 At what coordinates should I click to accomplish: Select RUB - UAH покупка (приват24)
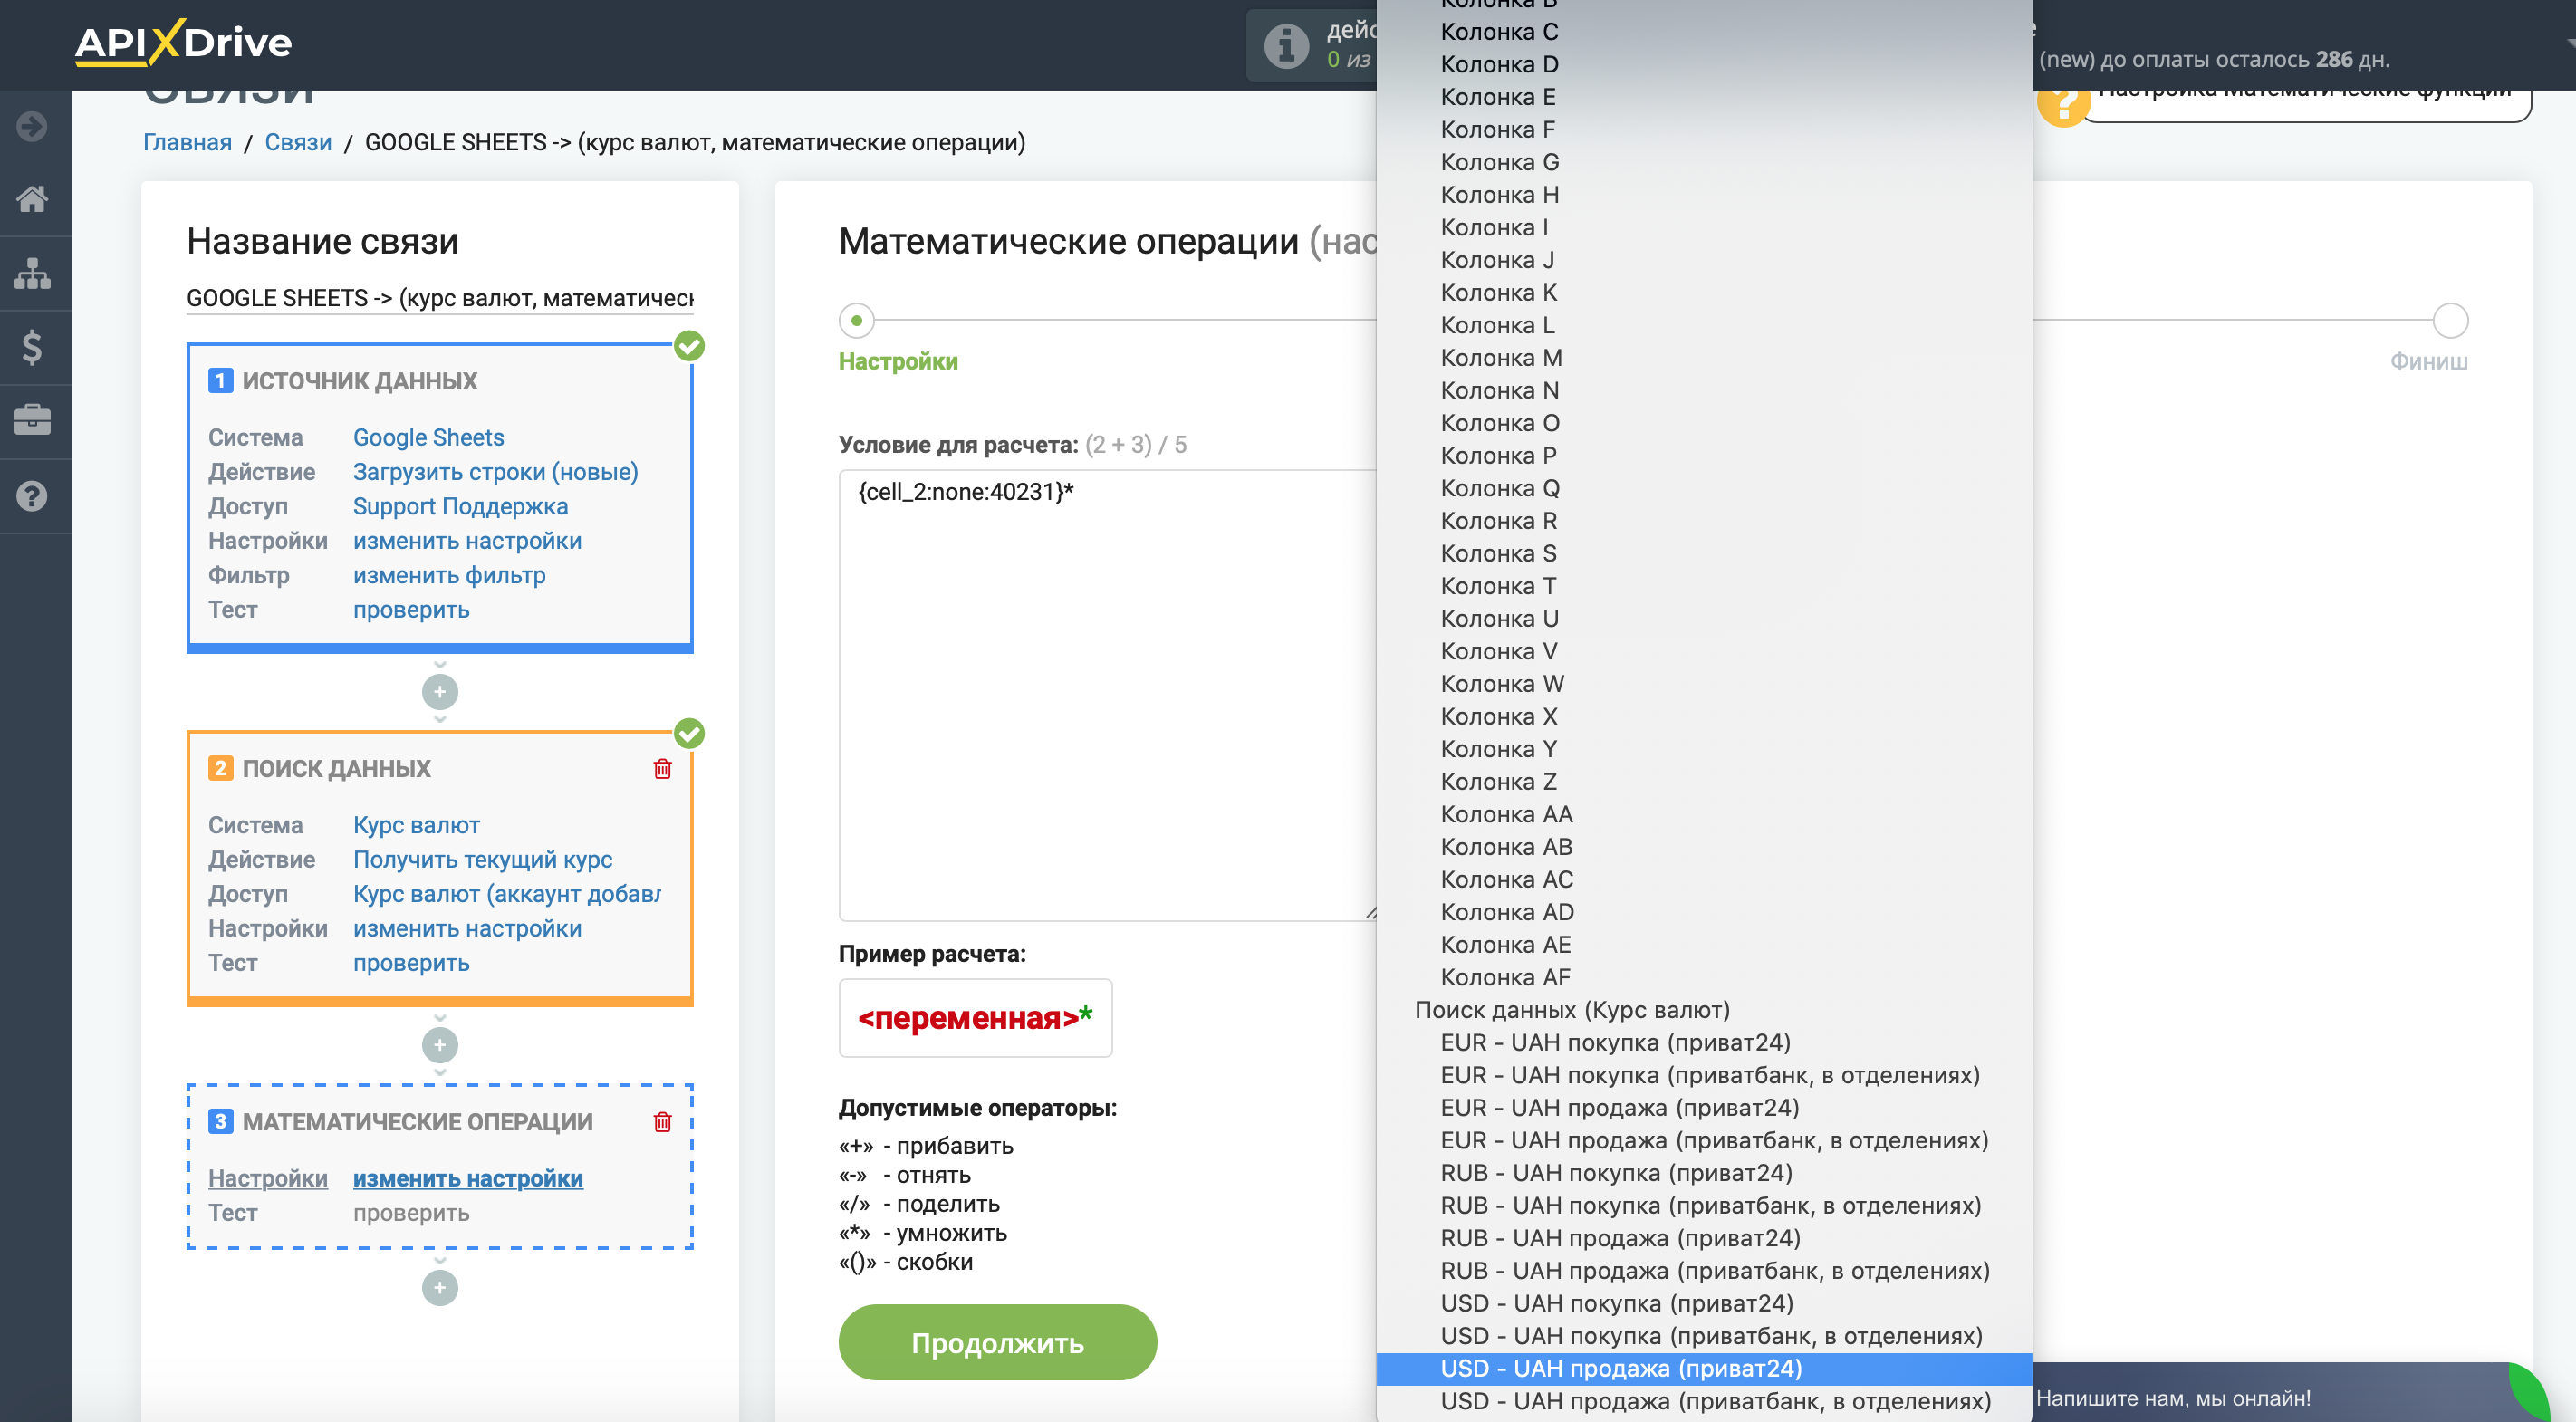[1704, 1173]
